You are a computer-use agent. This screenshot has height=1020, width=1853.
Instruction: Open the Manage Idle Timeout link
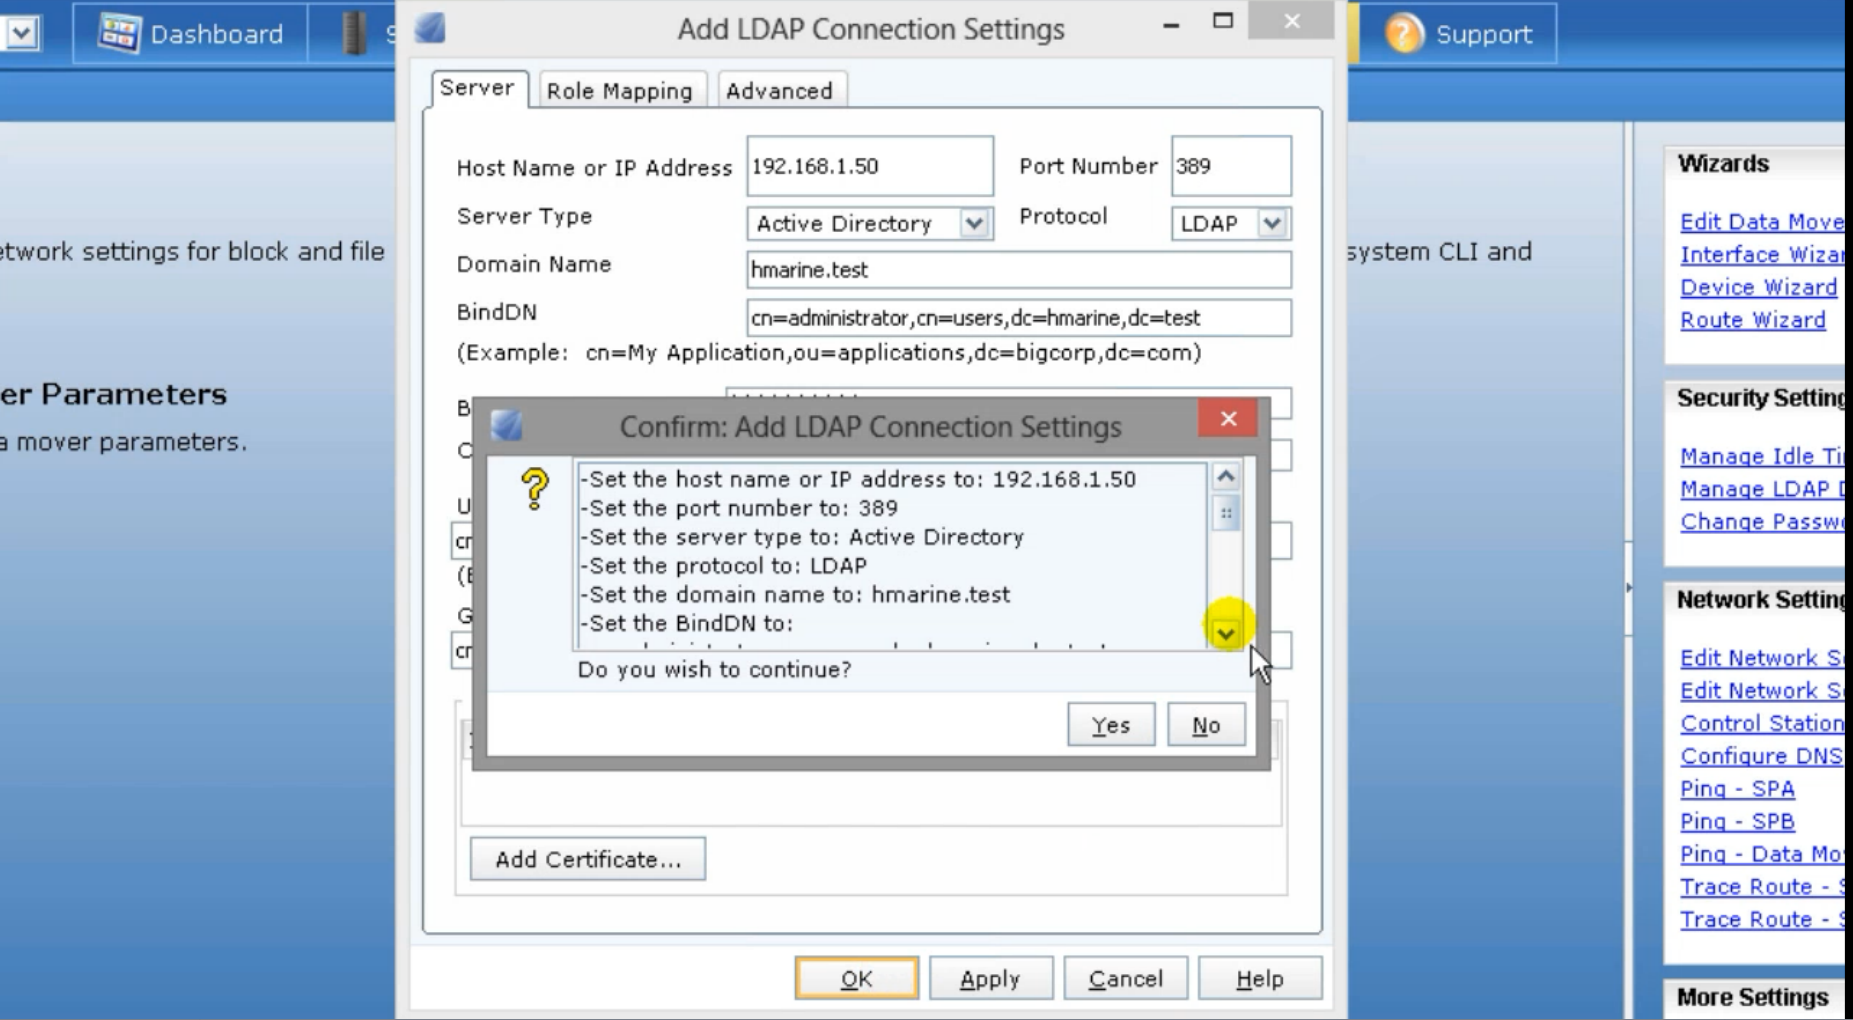(x=1762, y=457)
